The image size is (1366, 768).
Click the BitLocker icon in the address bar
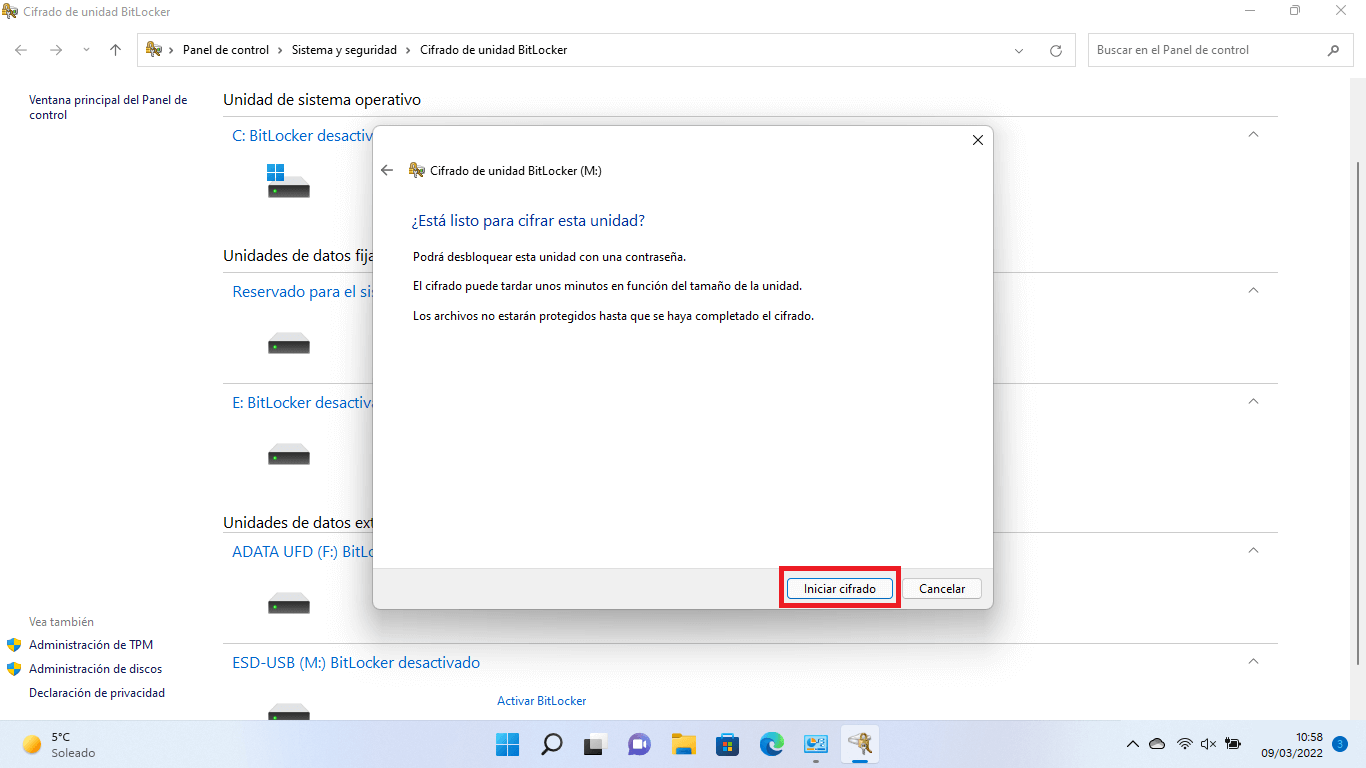click(154, 50)
